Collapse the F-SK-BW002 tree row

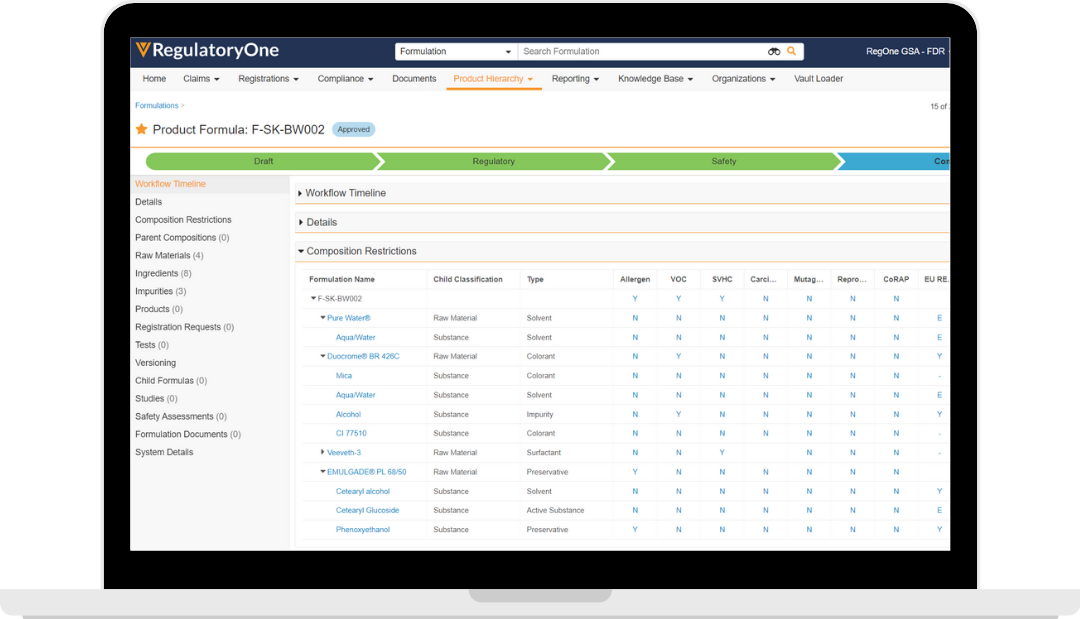point(313,298)
